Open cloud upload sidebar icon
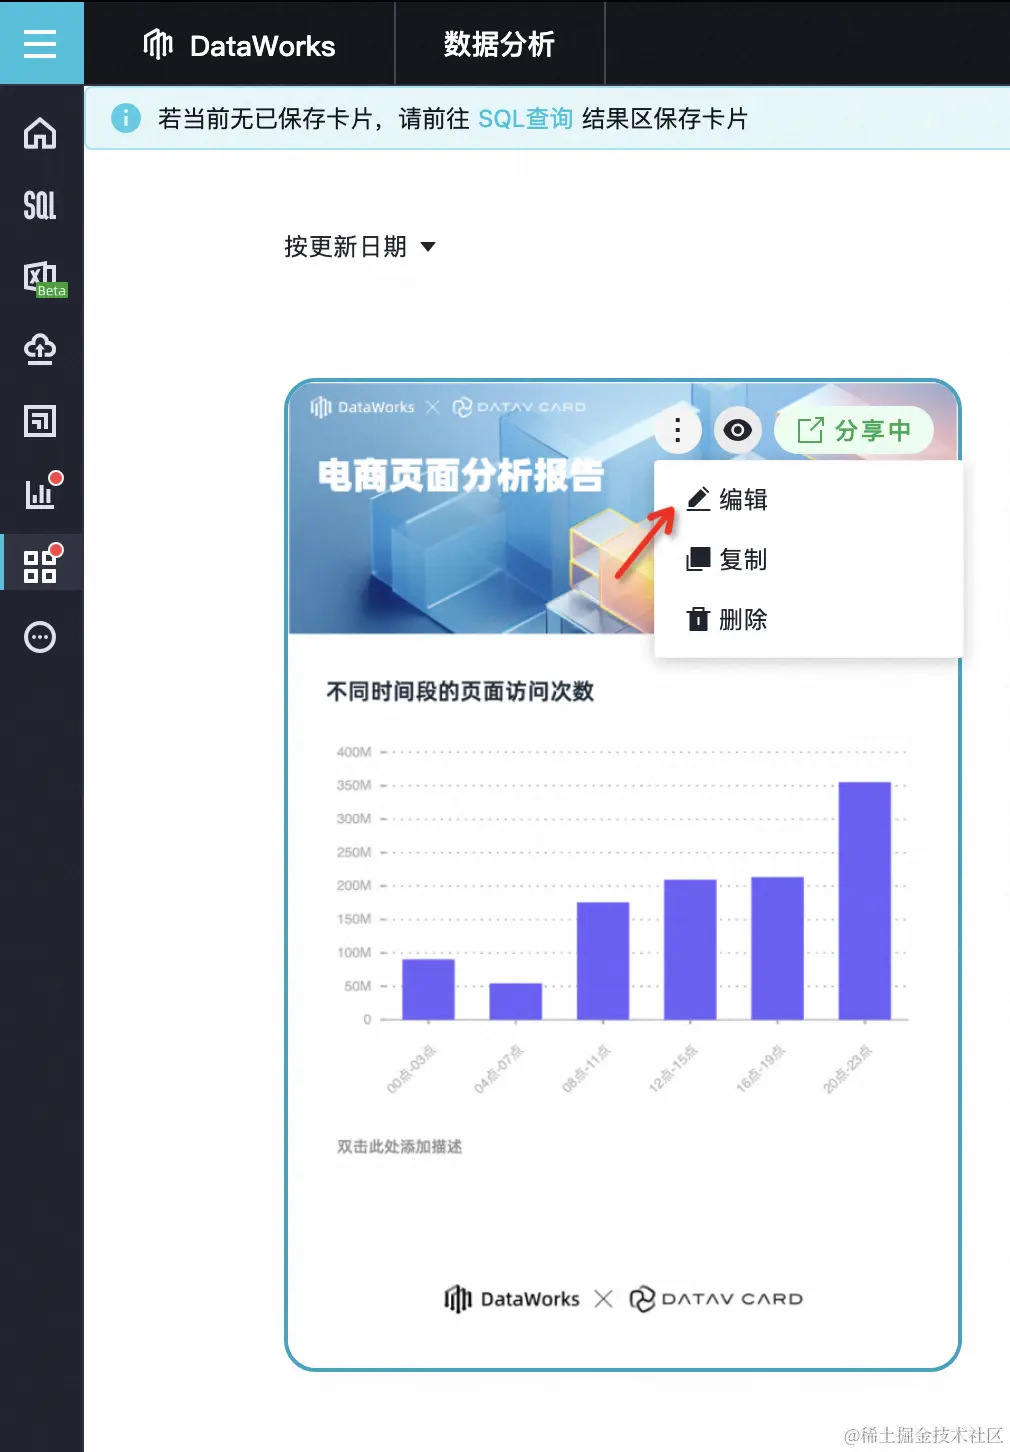 click(x=40, y=349)
